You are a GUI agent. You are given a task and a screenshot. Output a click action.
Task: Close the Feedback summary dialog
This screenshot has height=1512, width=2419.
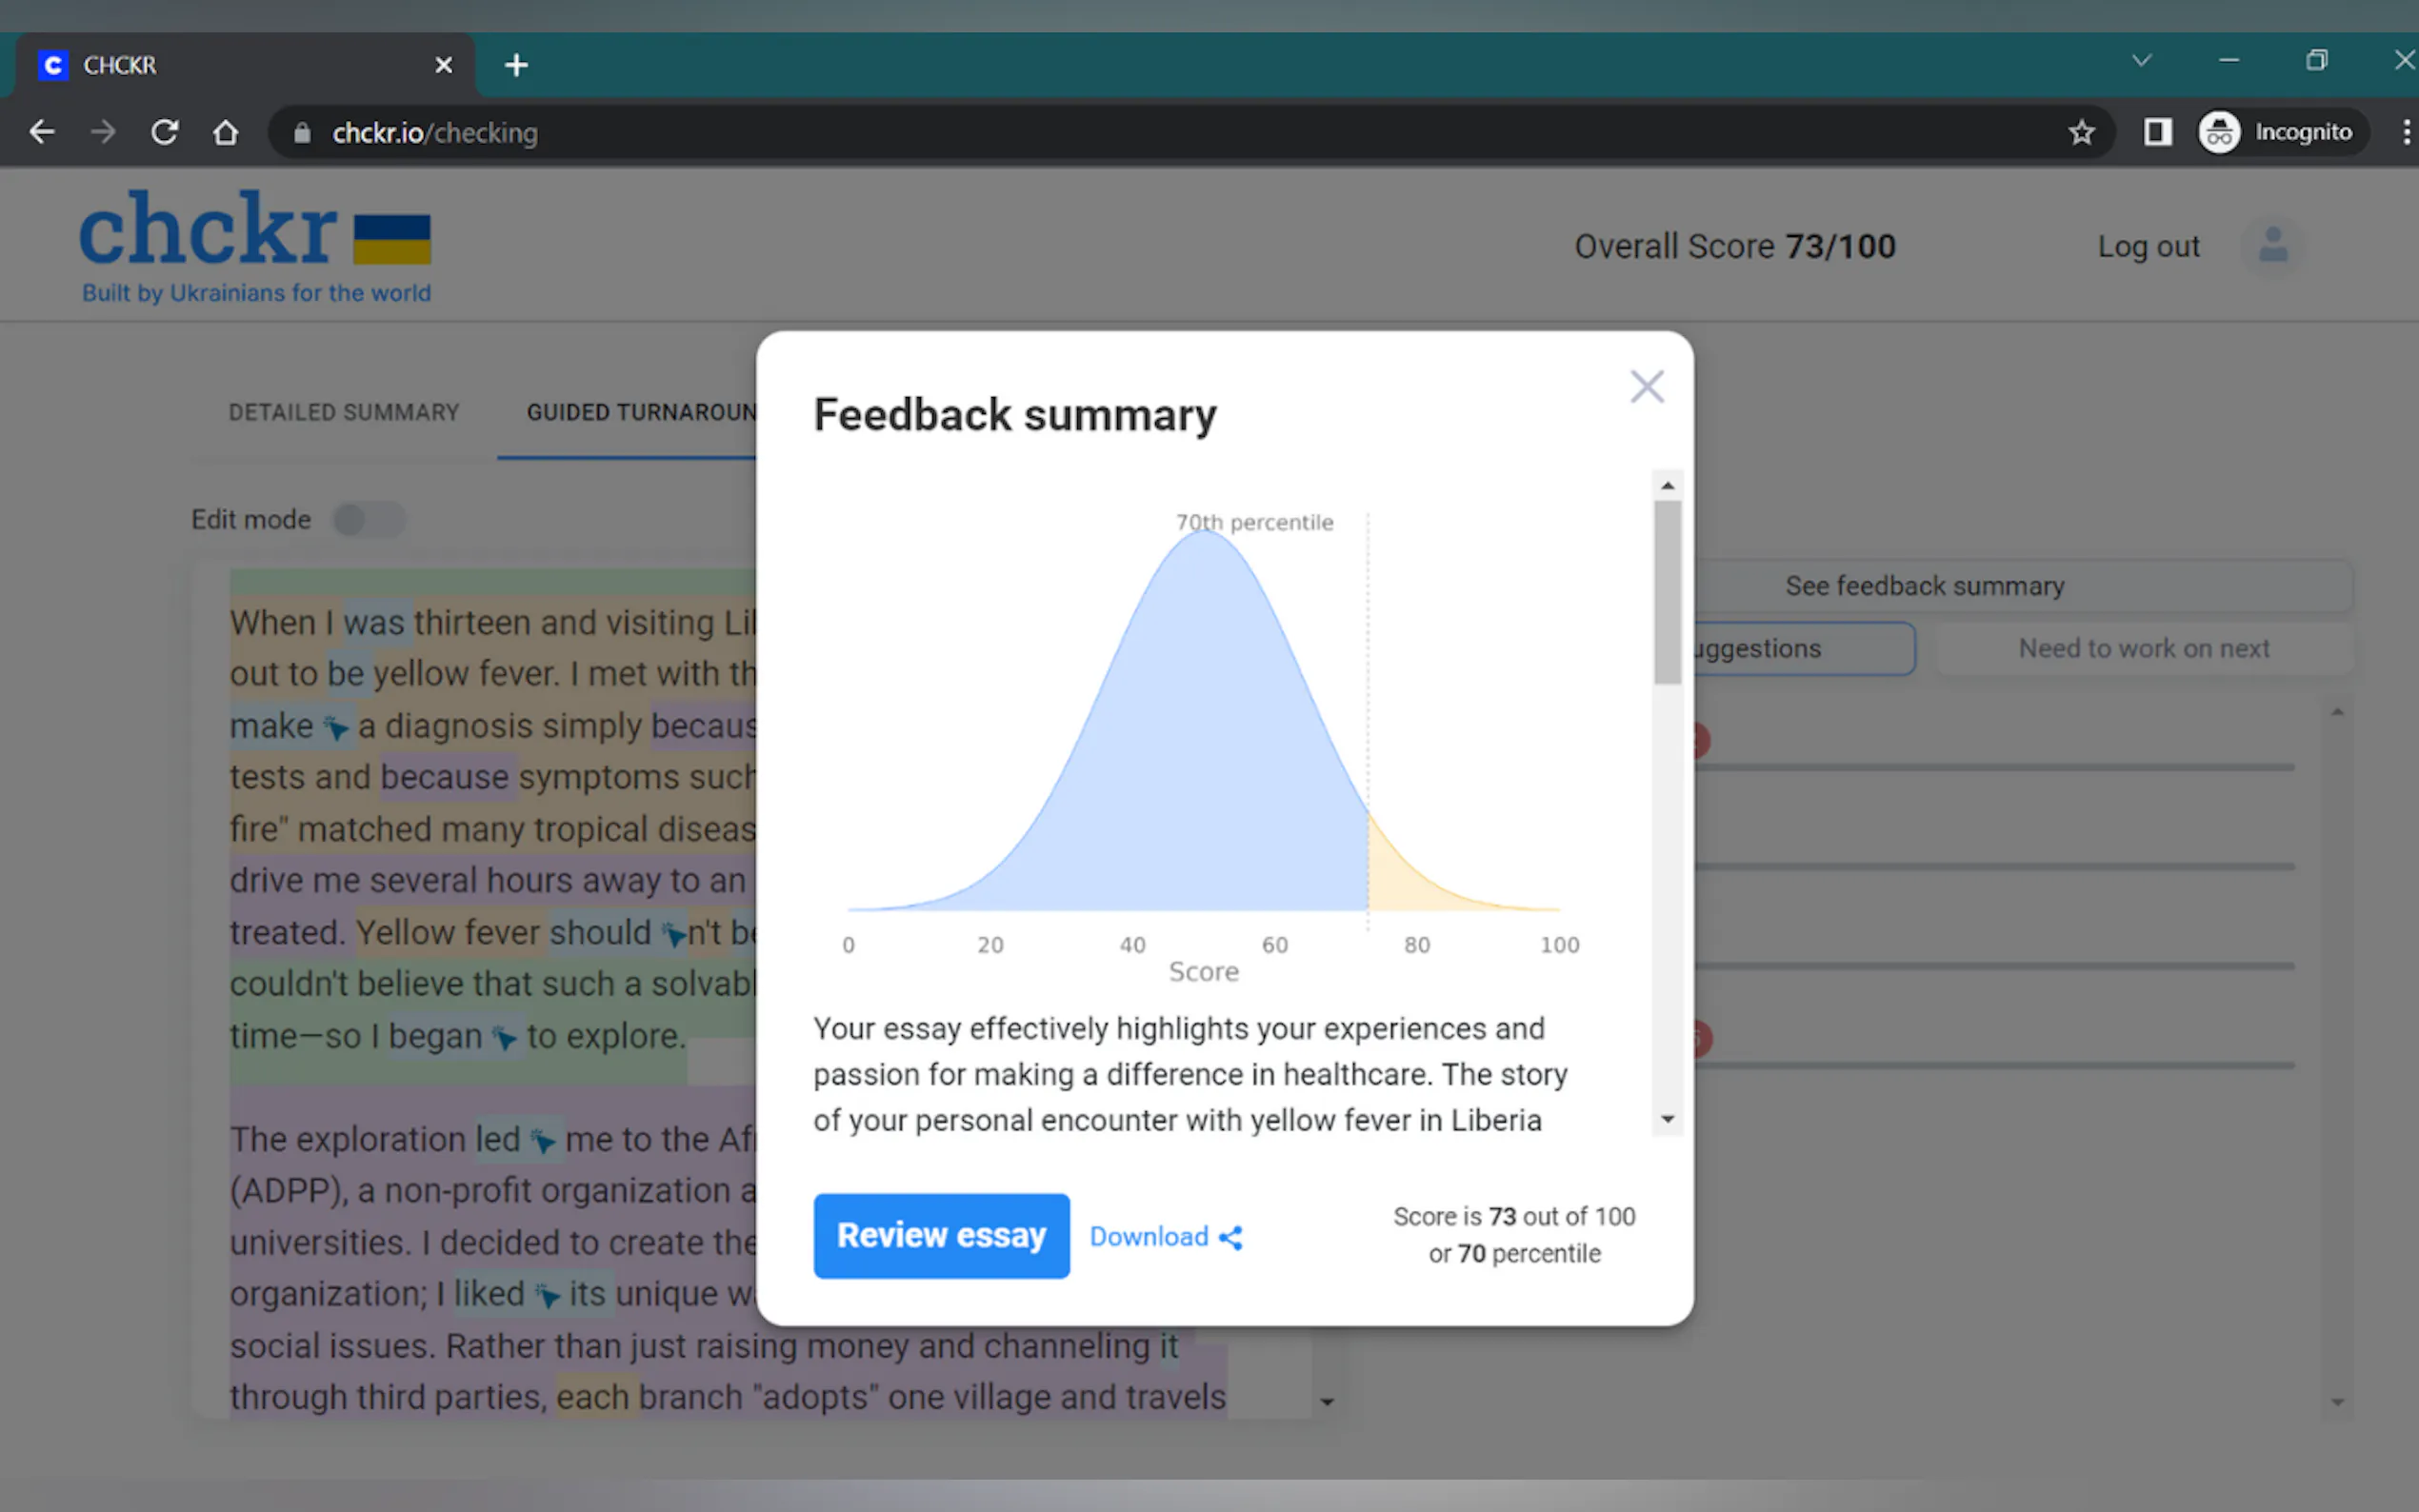pos(1646,387)
